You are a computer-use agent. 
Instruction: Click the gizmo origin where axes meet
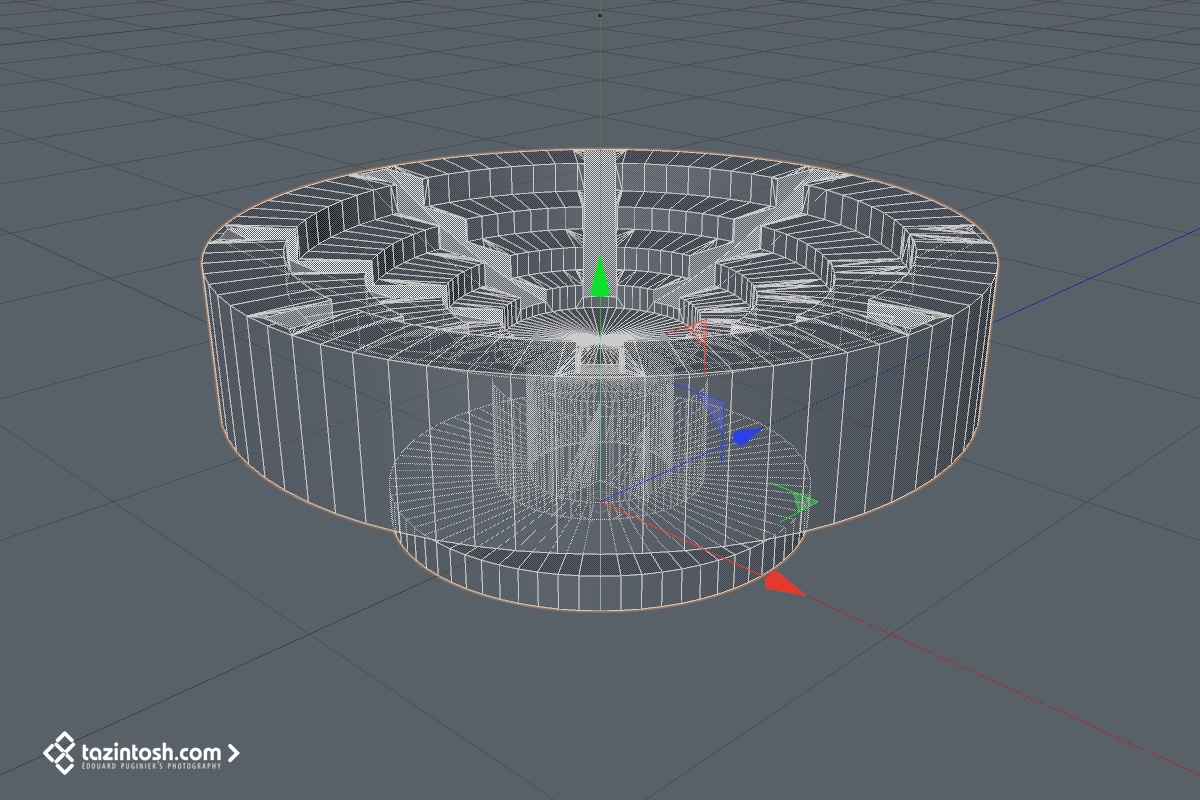point(600,503)
